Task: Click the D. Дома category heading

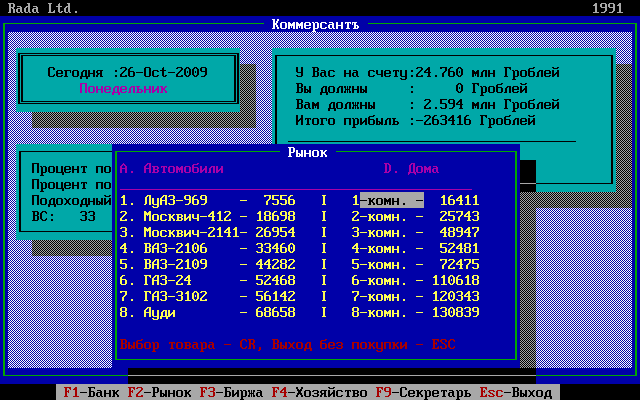Action: (x=411, y=169)
